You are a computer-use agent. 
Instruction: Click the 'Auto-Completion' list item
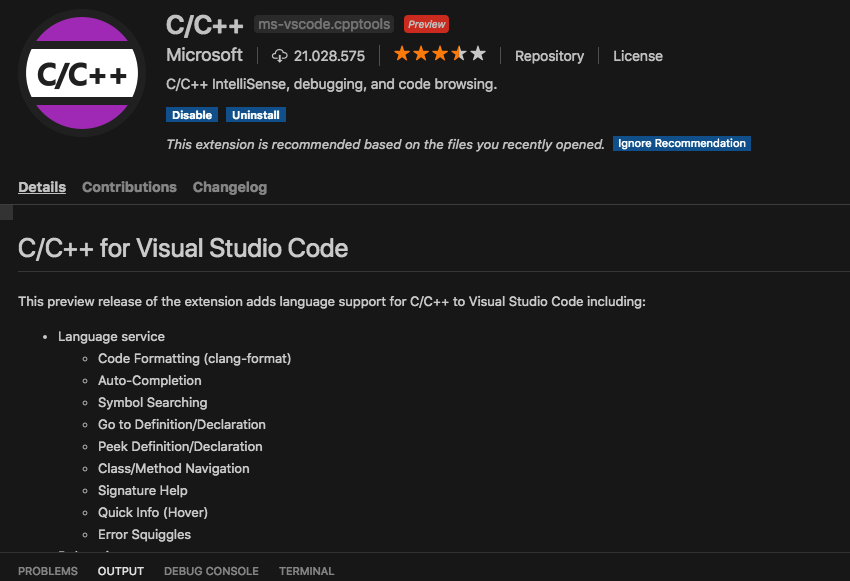tap(150, 380)
